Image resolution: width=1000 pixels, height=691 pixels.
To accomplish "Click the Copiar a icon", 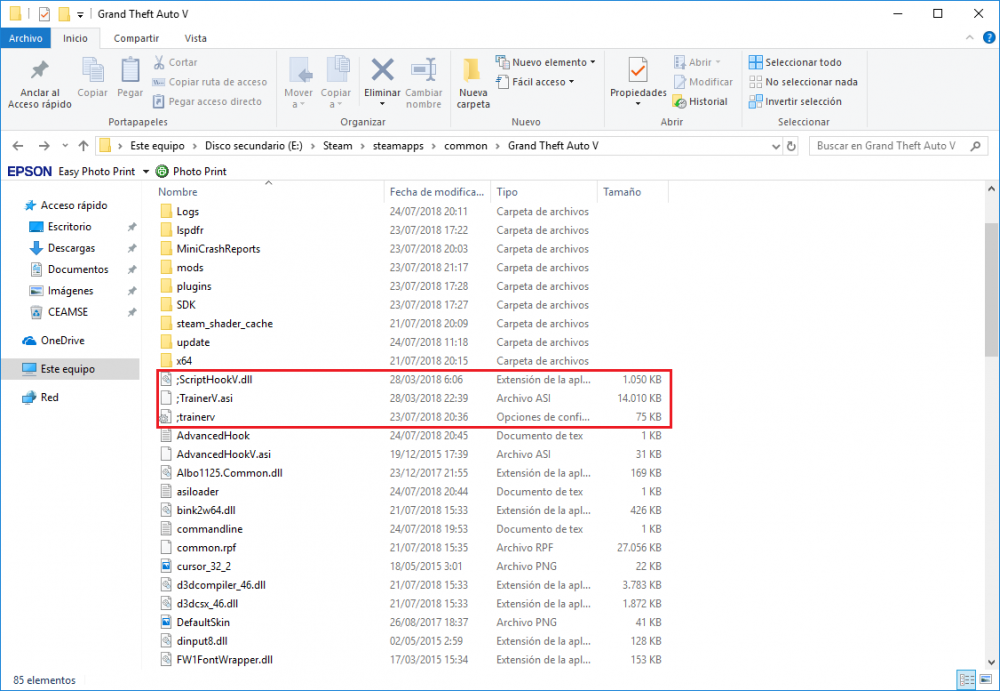I will pos(336,70).
